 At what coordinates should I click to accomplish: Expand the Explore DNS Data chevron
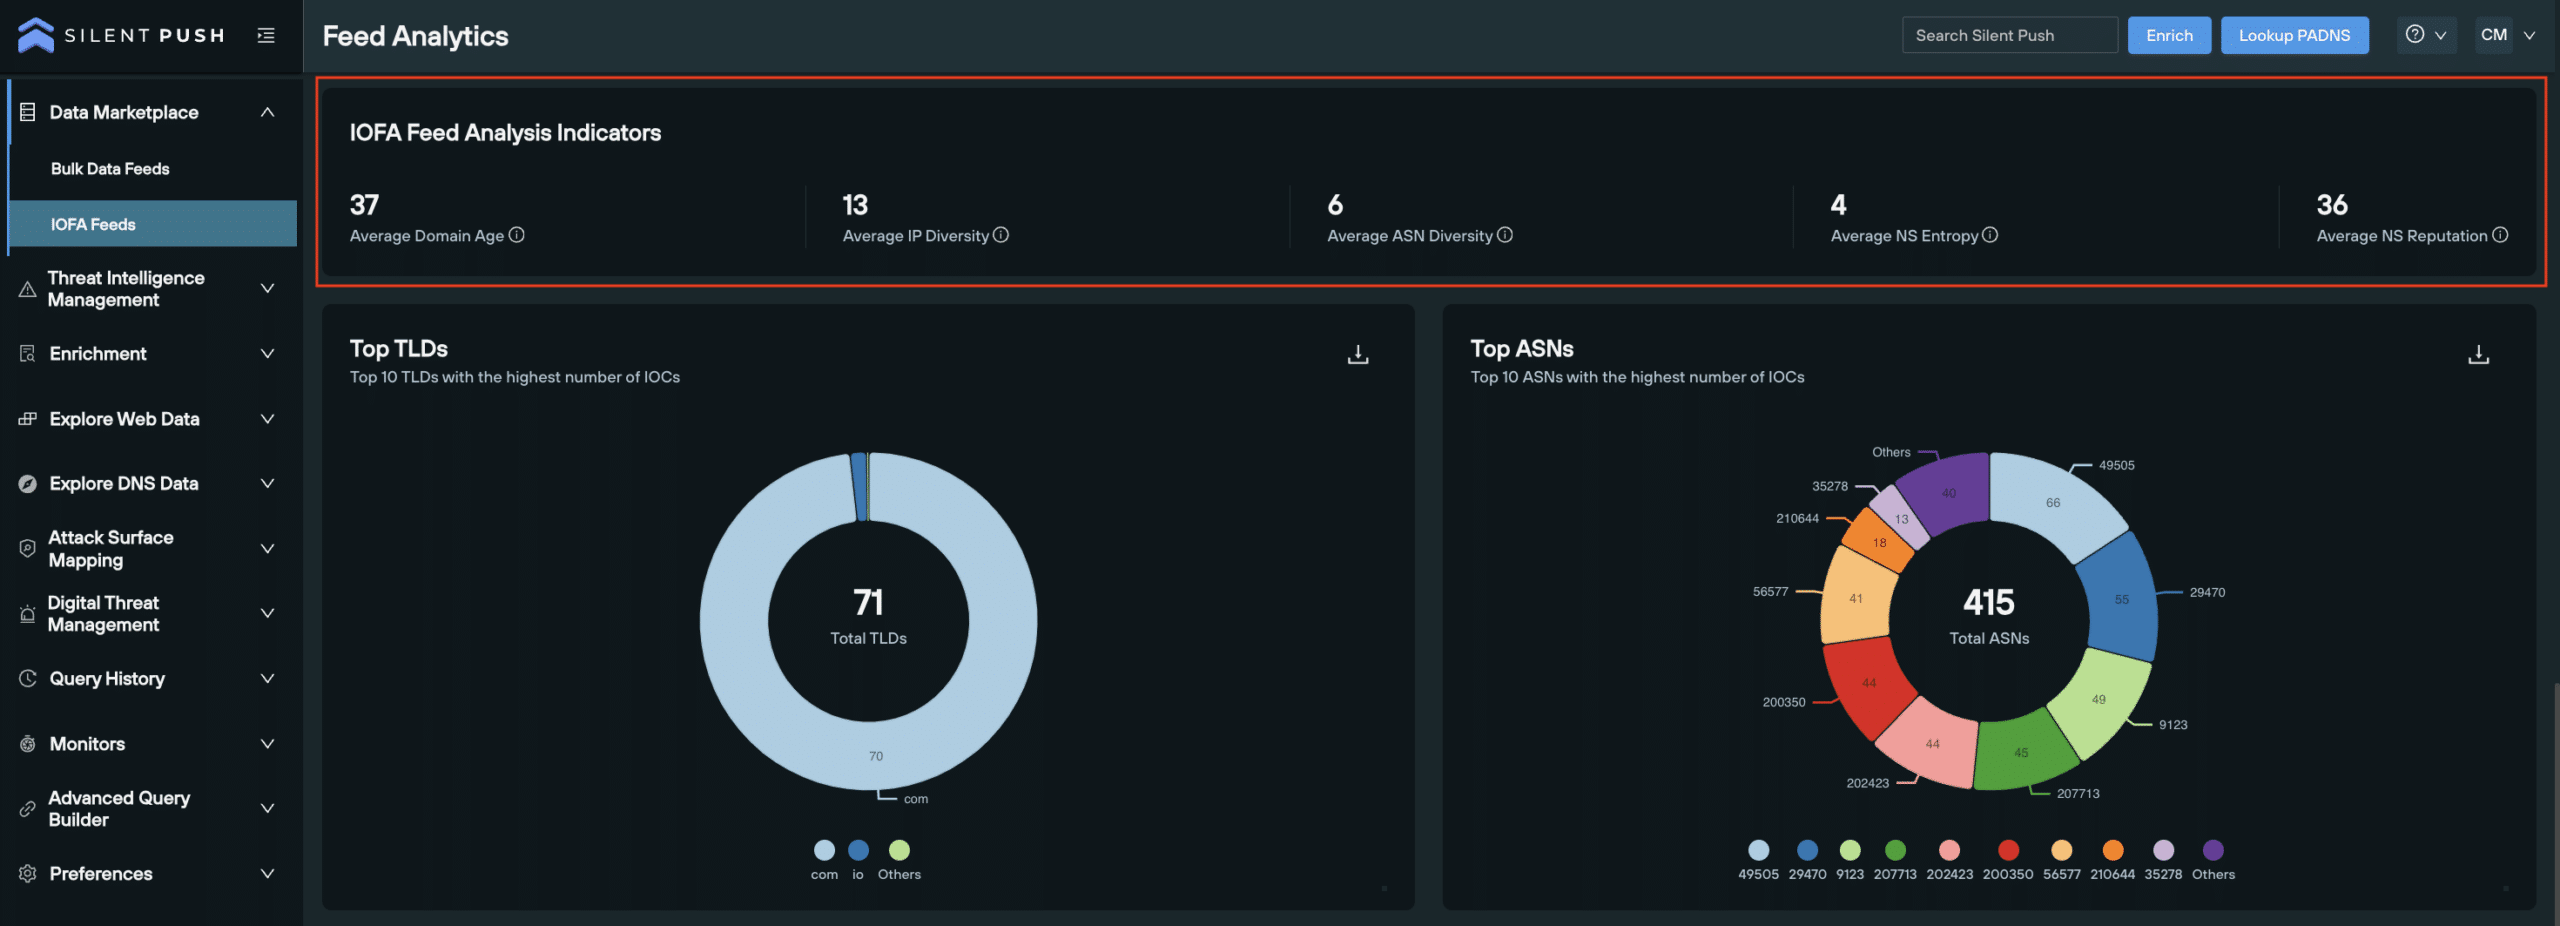tap(267, 483)
